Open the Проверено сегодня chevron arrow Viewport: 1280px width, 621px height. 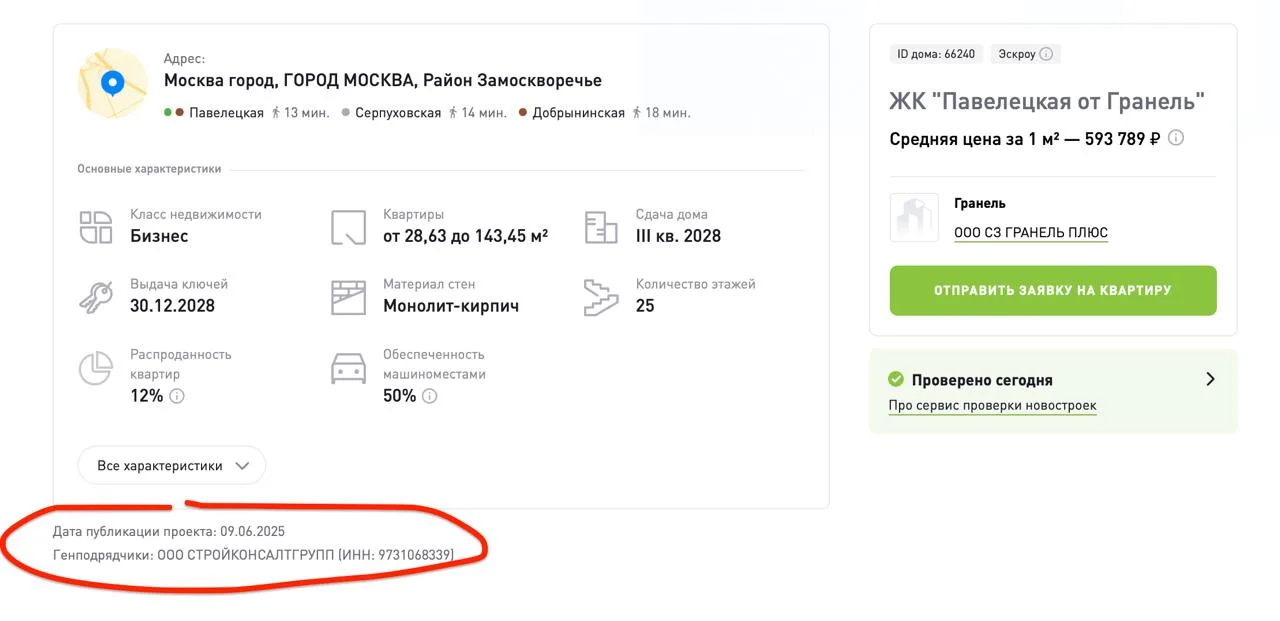click(1210, 379)
